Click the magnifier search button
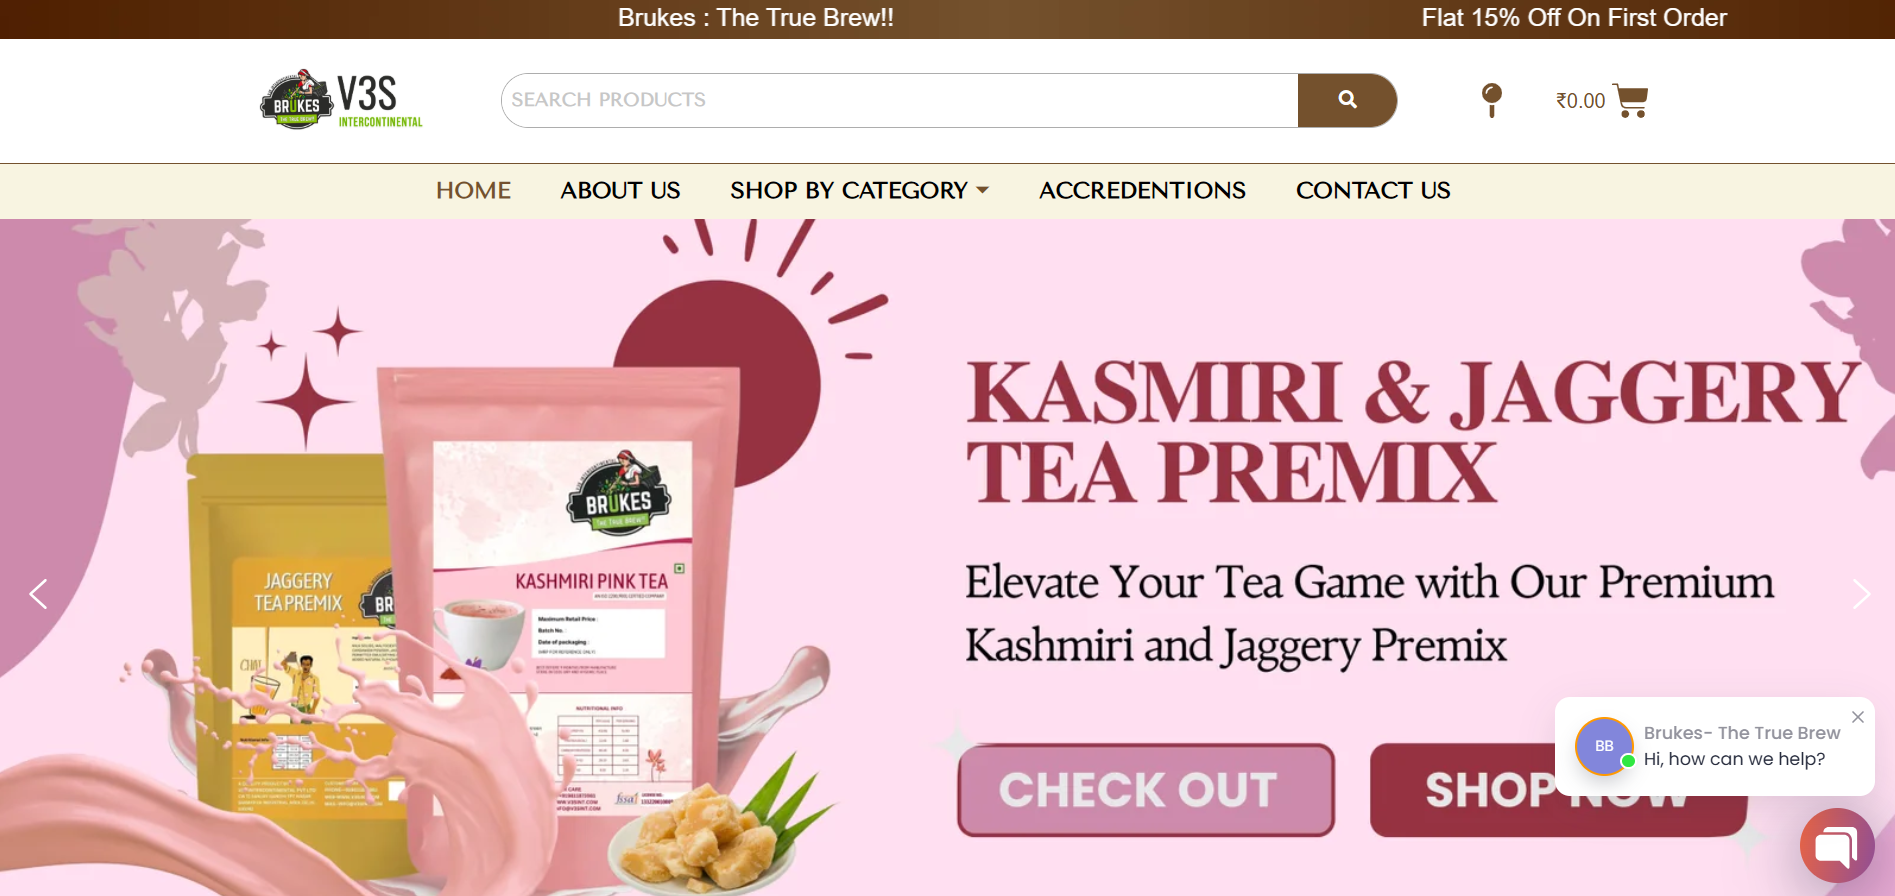The width and height of the screenshot is (1895, 896). tap(1347, 100)
